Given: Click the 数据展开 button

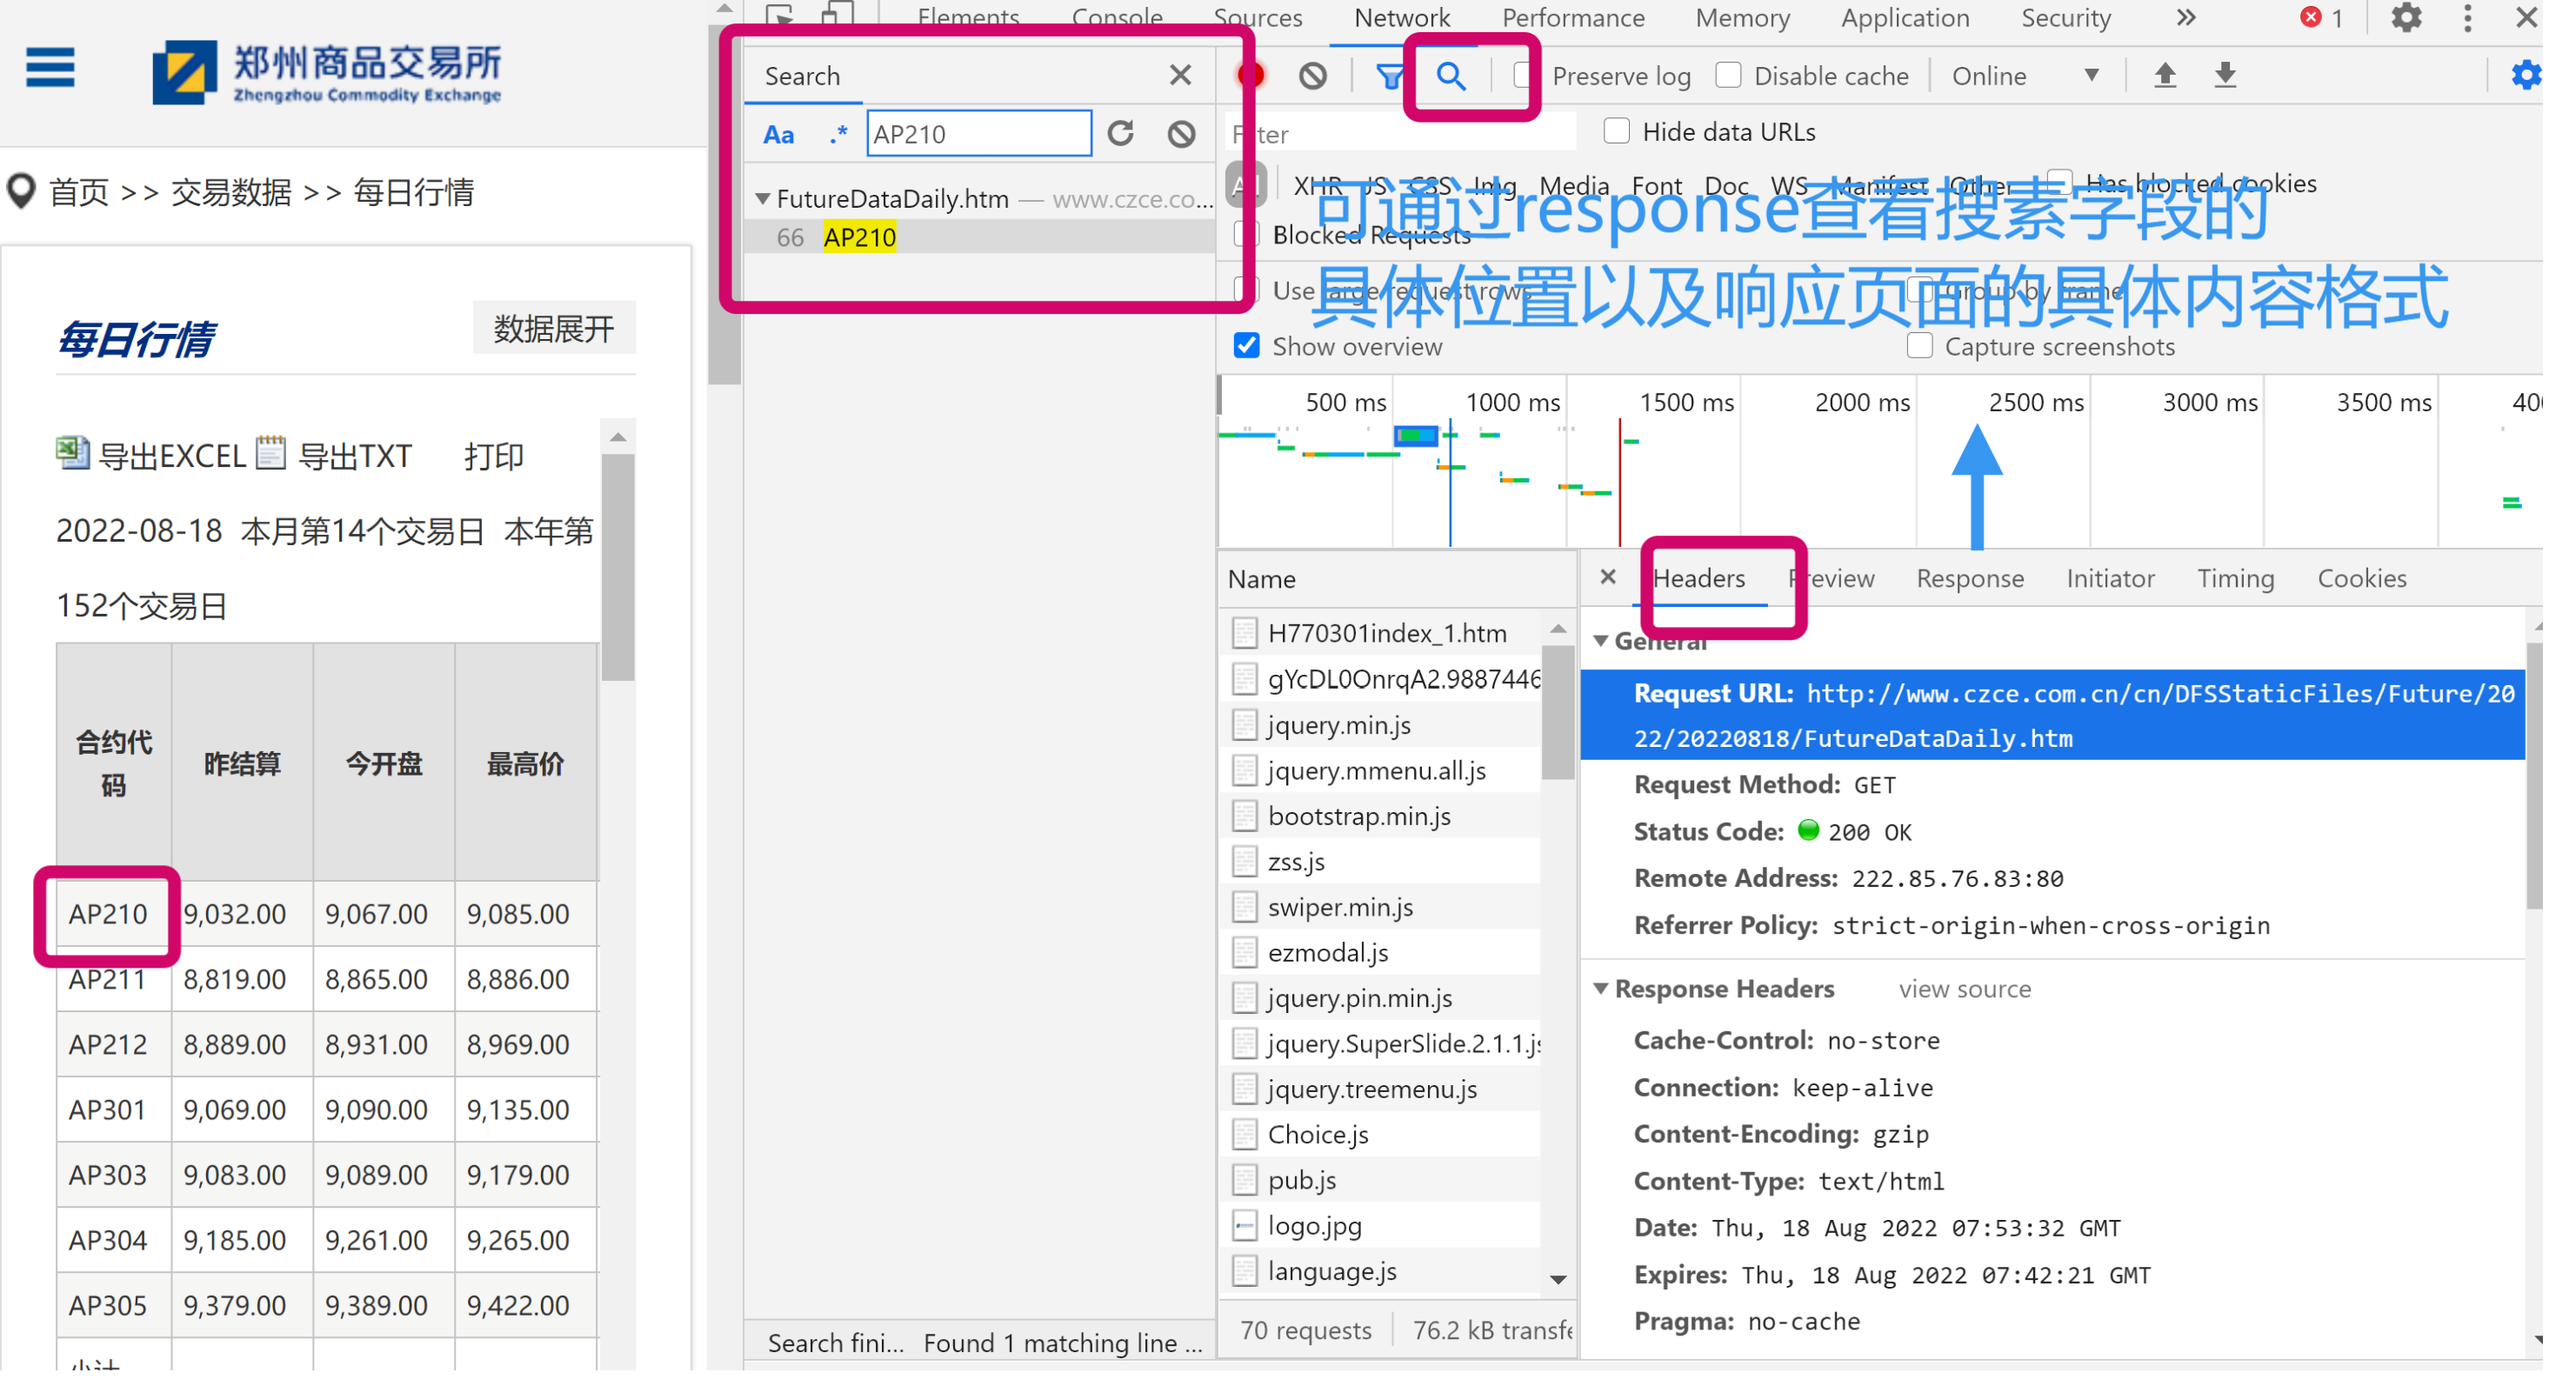Looking at the screenshot, I should (x=553, y=328).
